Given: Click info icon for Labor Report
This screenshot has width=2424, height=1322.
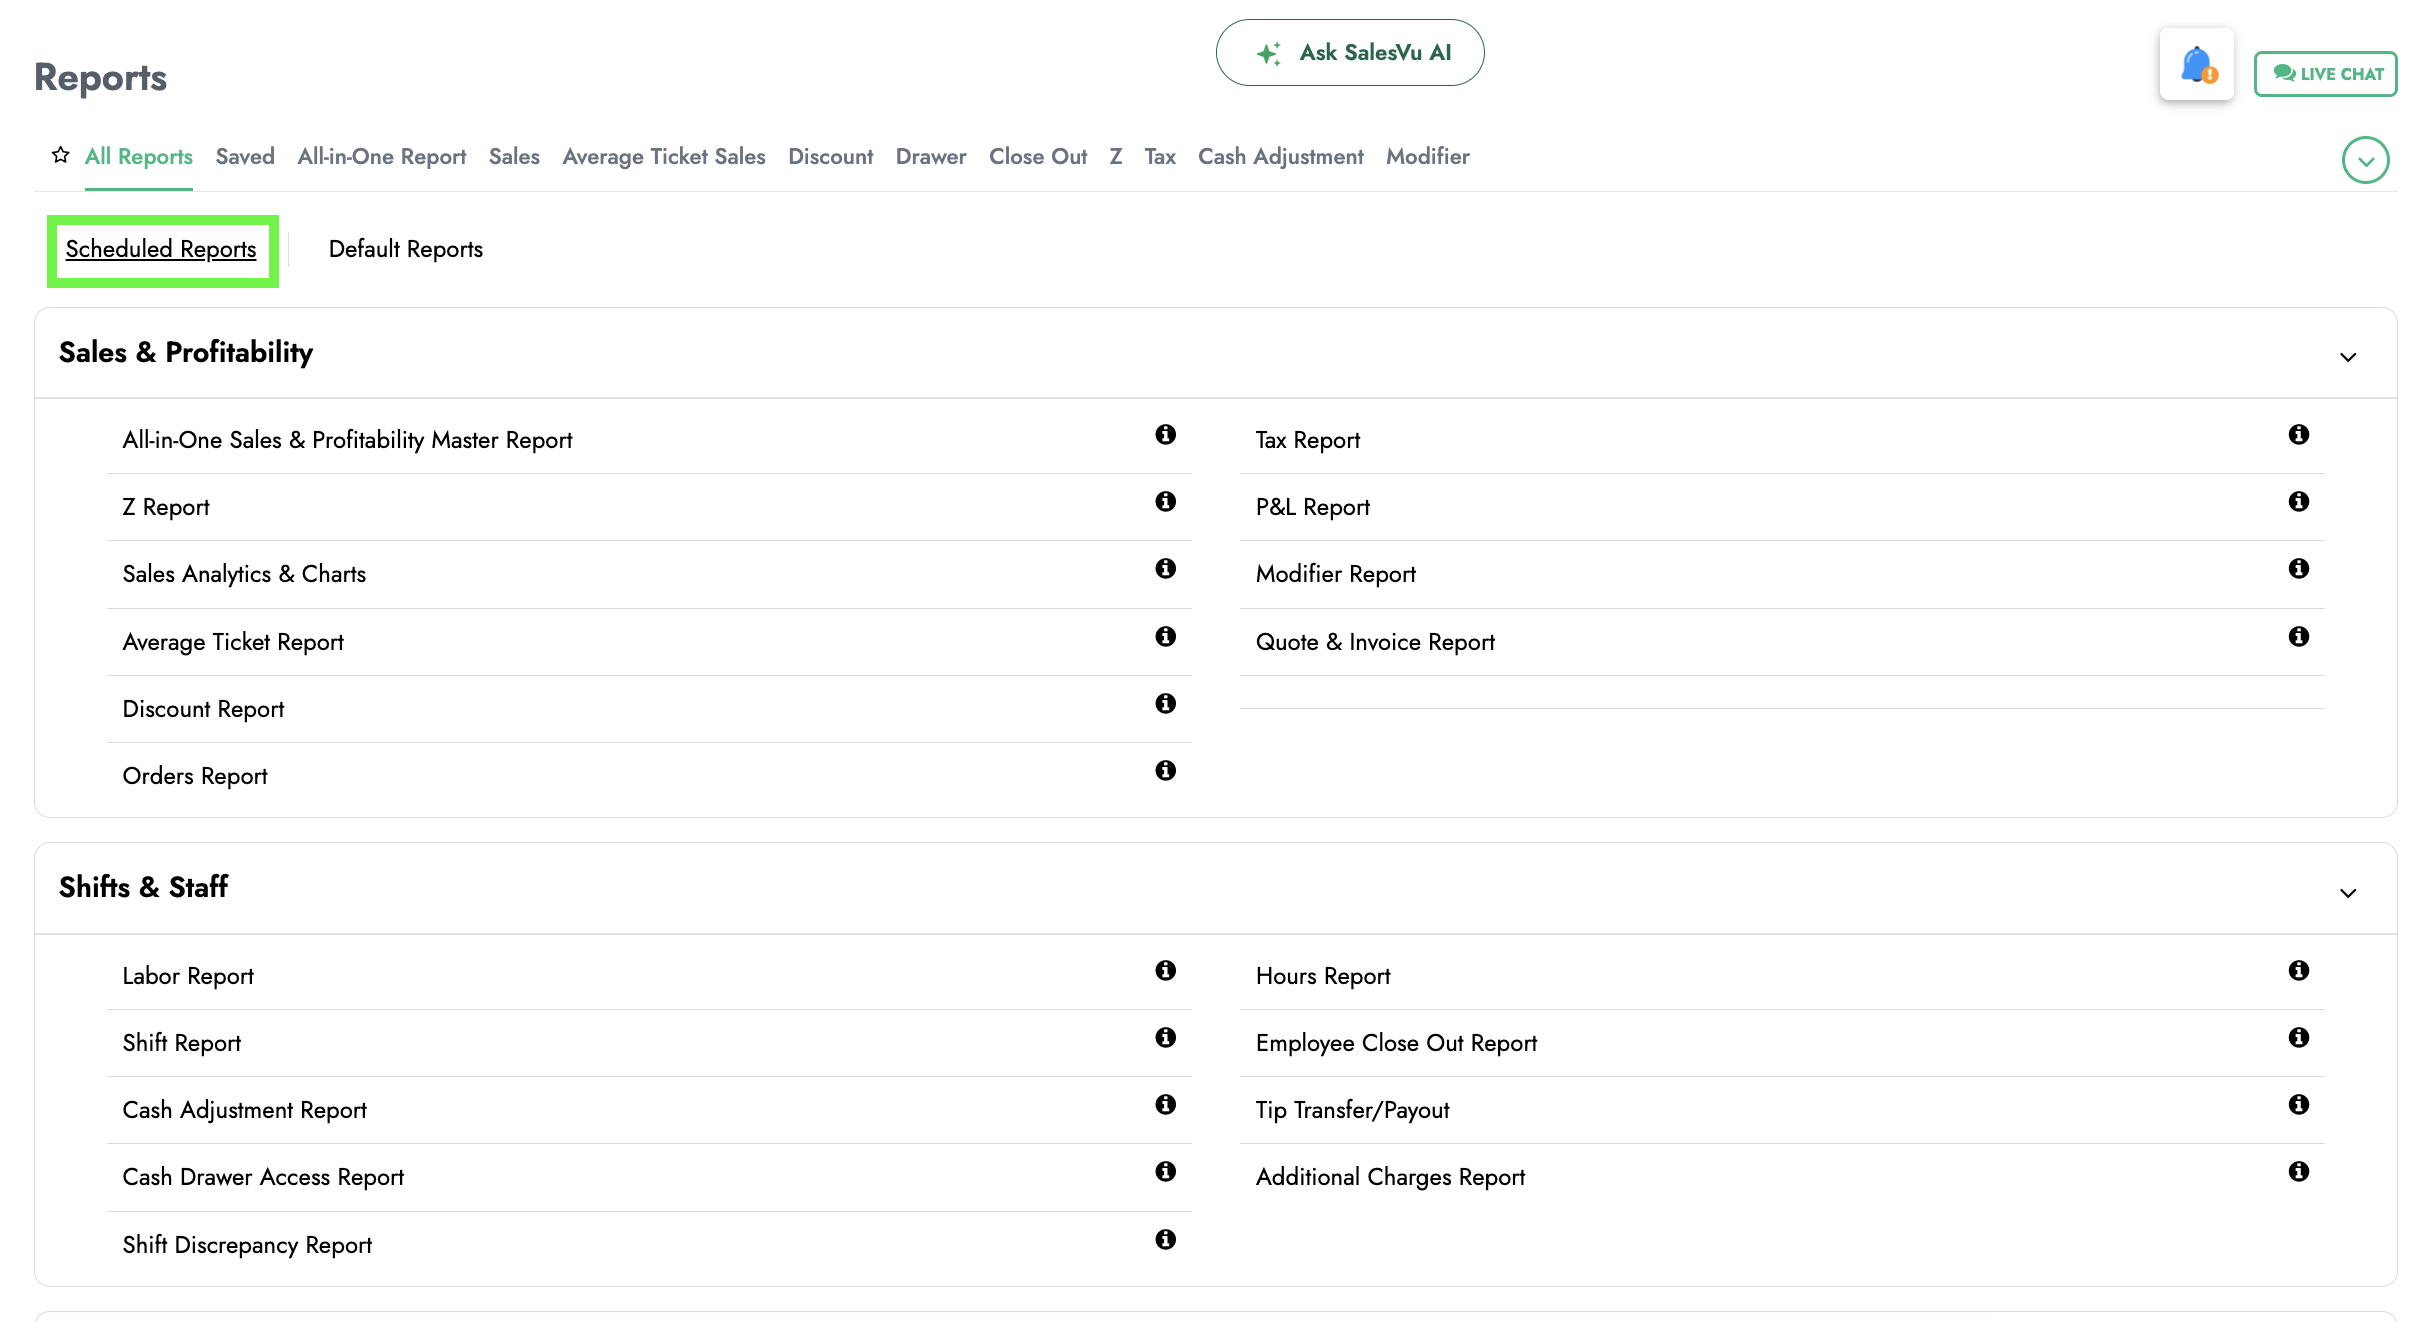Looking at the screenshot, I should tap(1165, 971).
